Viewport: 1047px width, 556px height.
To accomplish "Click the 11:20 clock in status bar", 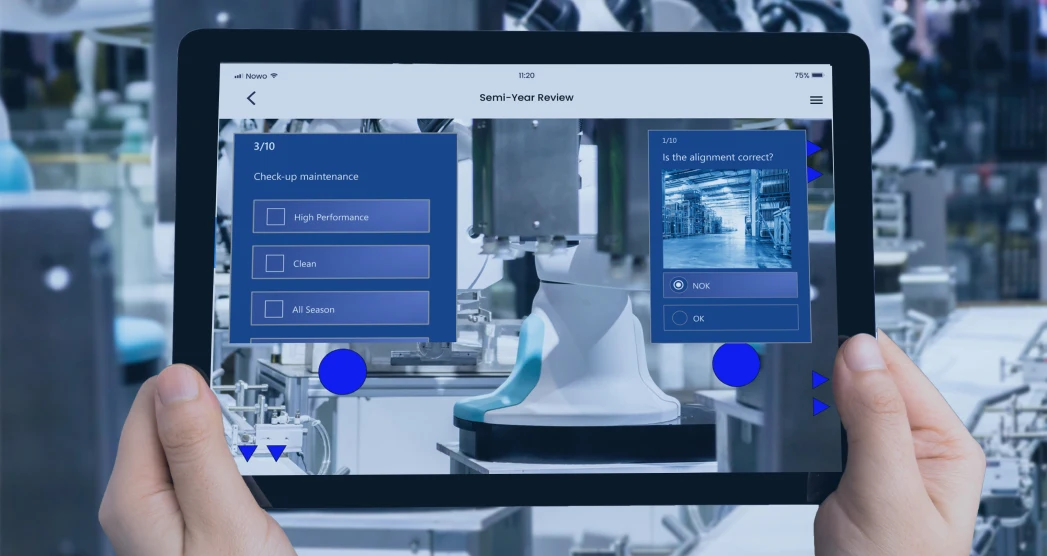I will tap(526, 75).
